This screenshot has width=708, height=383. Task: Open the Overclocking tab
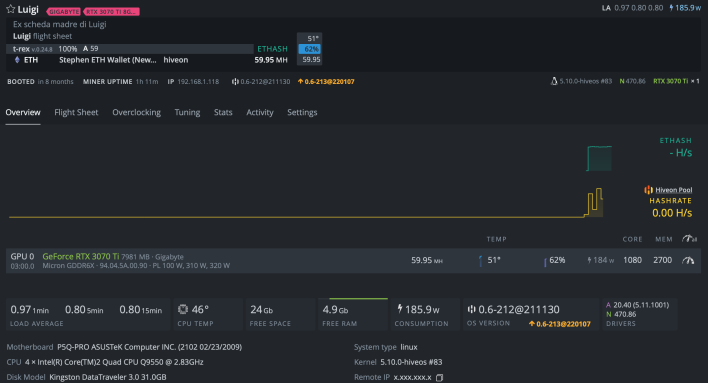tap(136, 112)
